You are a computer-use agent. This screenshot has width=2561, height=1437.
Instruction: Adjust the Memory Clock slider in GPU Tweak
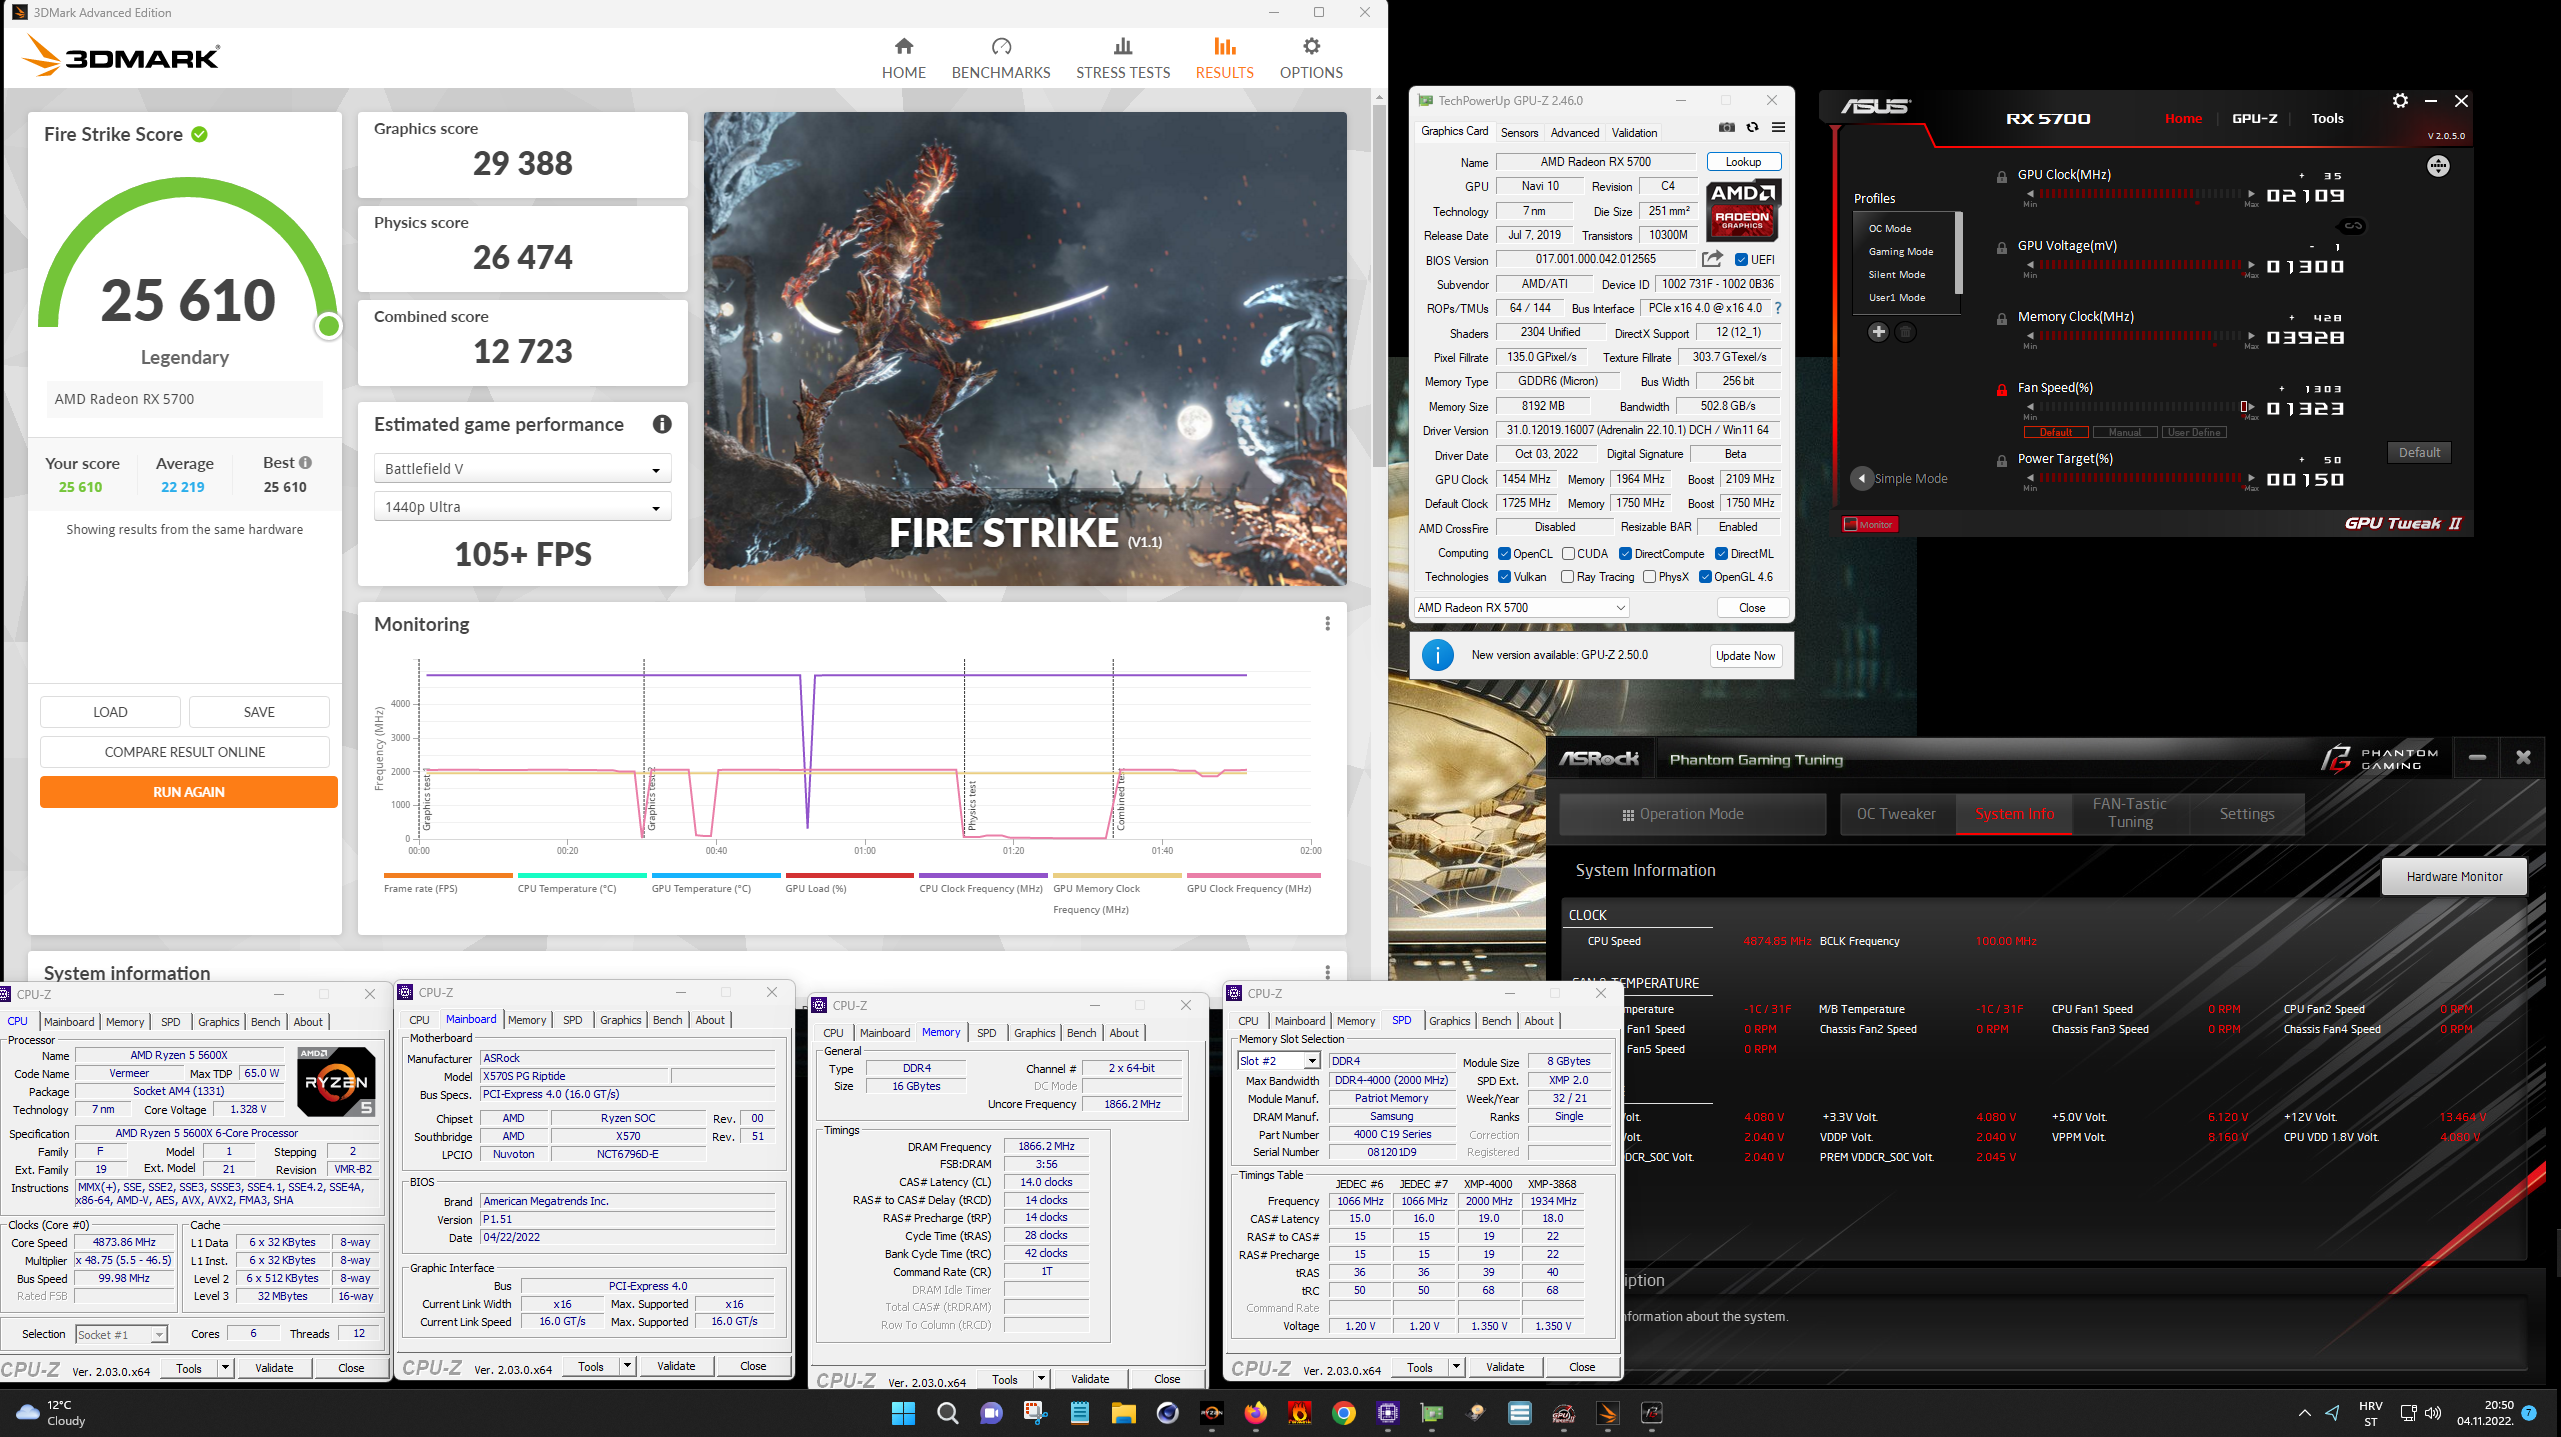pos(2140,336)
